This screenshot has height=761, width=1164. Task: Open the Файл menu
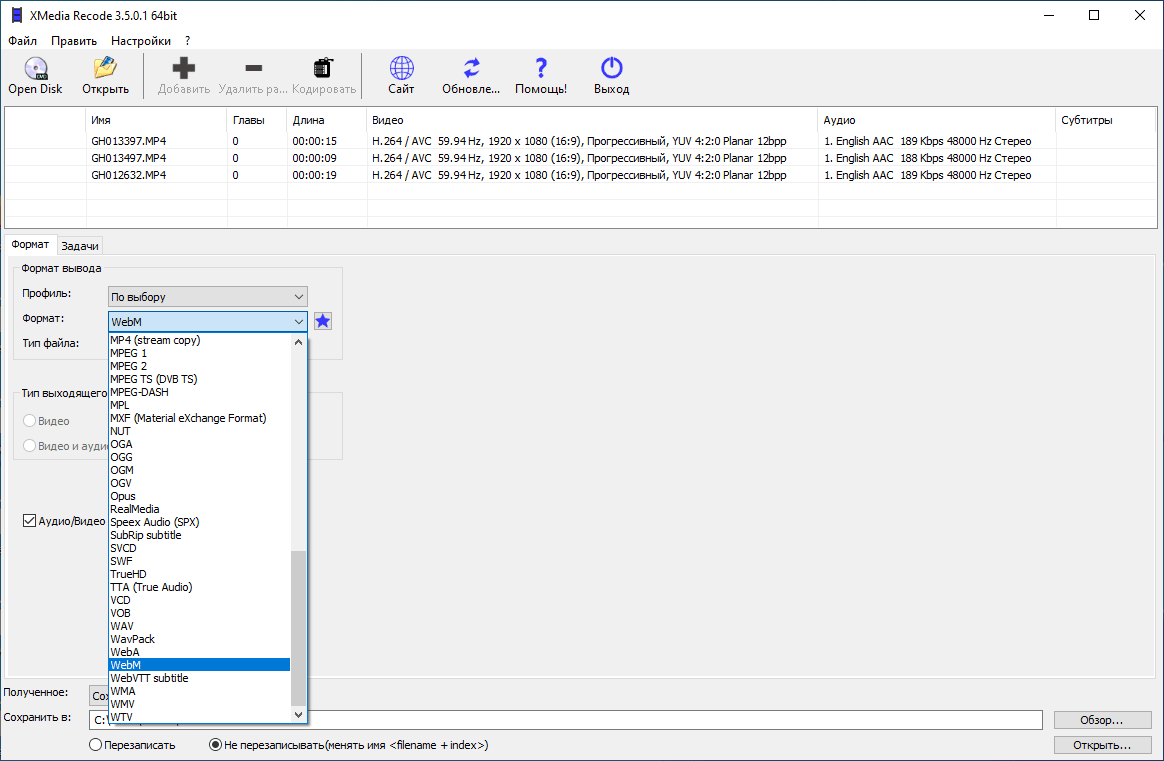point(22,41)
